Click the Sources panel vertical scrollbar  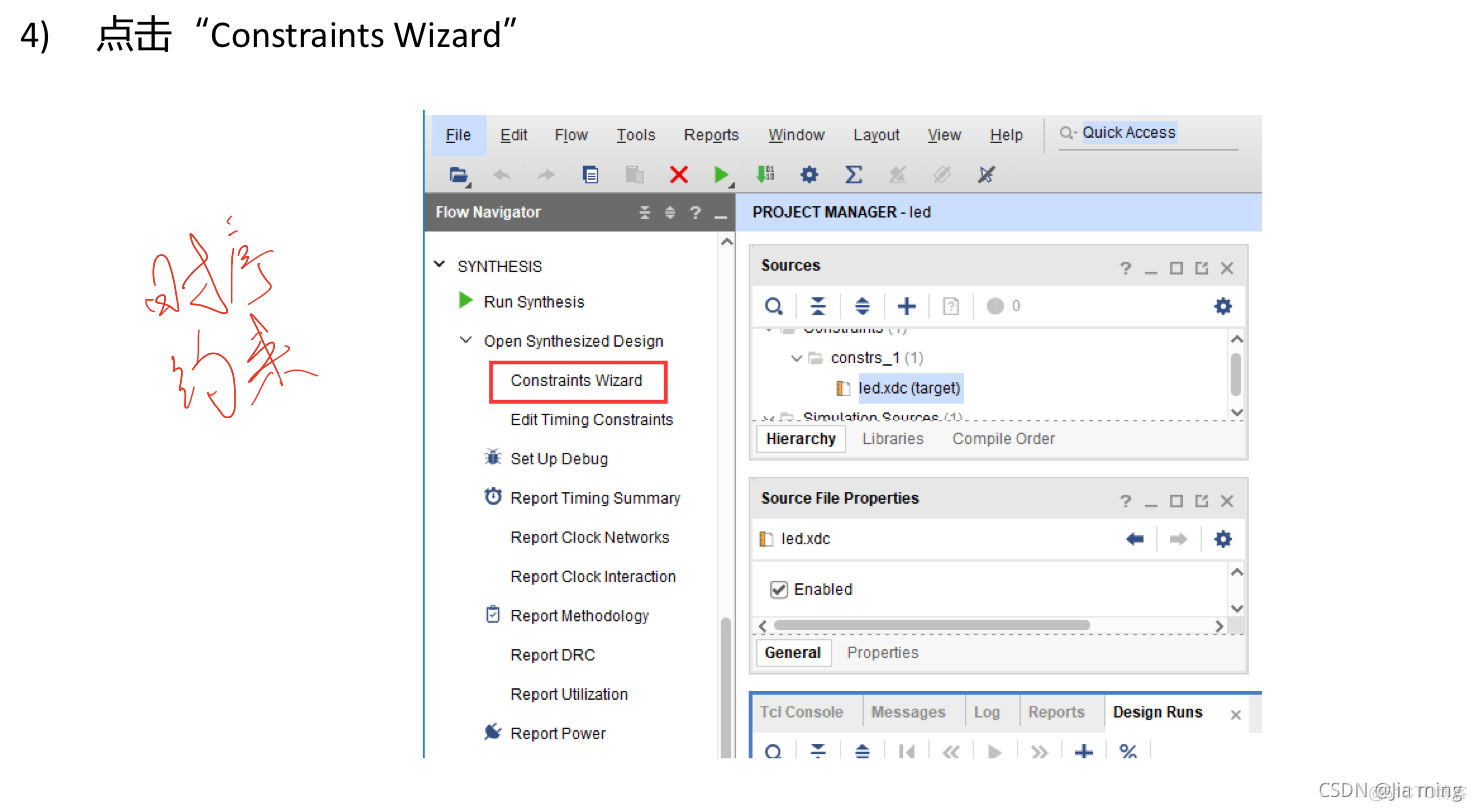pyautogui.click(x=1236, y=375)
